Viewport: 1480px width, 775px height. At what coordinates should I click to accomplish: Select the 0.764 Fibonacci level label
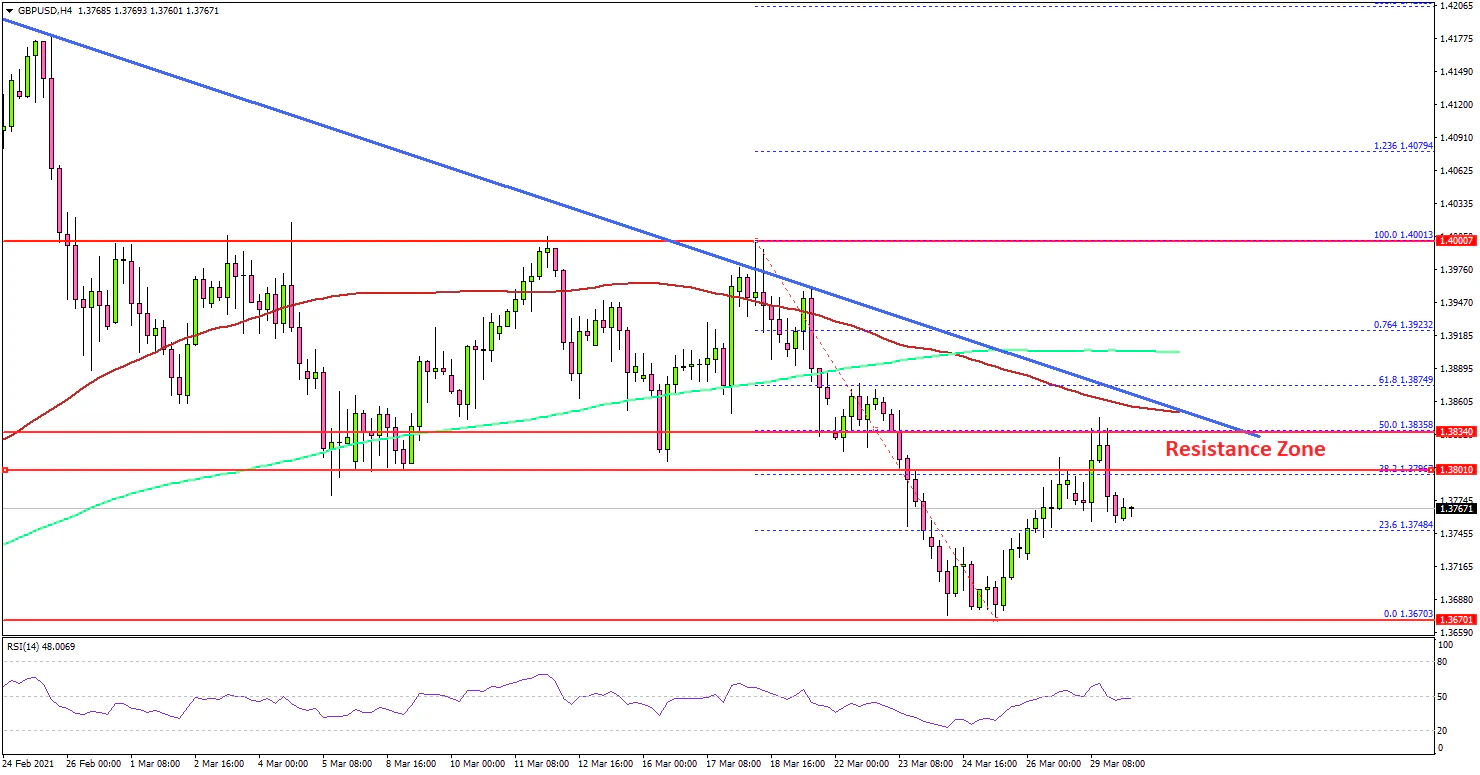pos(1402,324)
